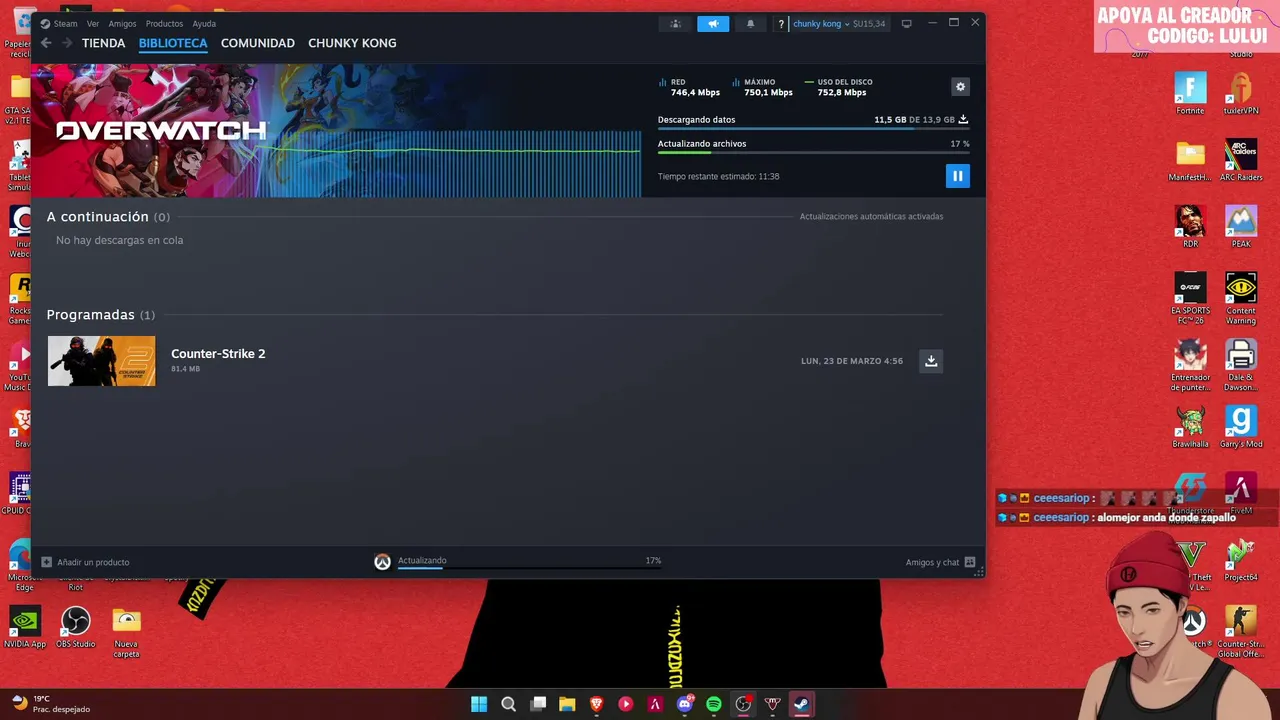Open the COMUNIDAD tab
The width and height of the screenshot is (1280, 720).
(258, 43)
